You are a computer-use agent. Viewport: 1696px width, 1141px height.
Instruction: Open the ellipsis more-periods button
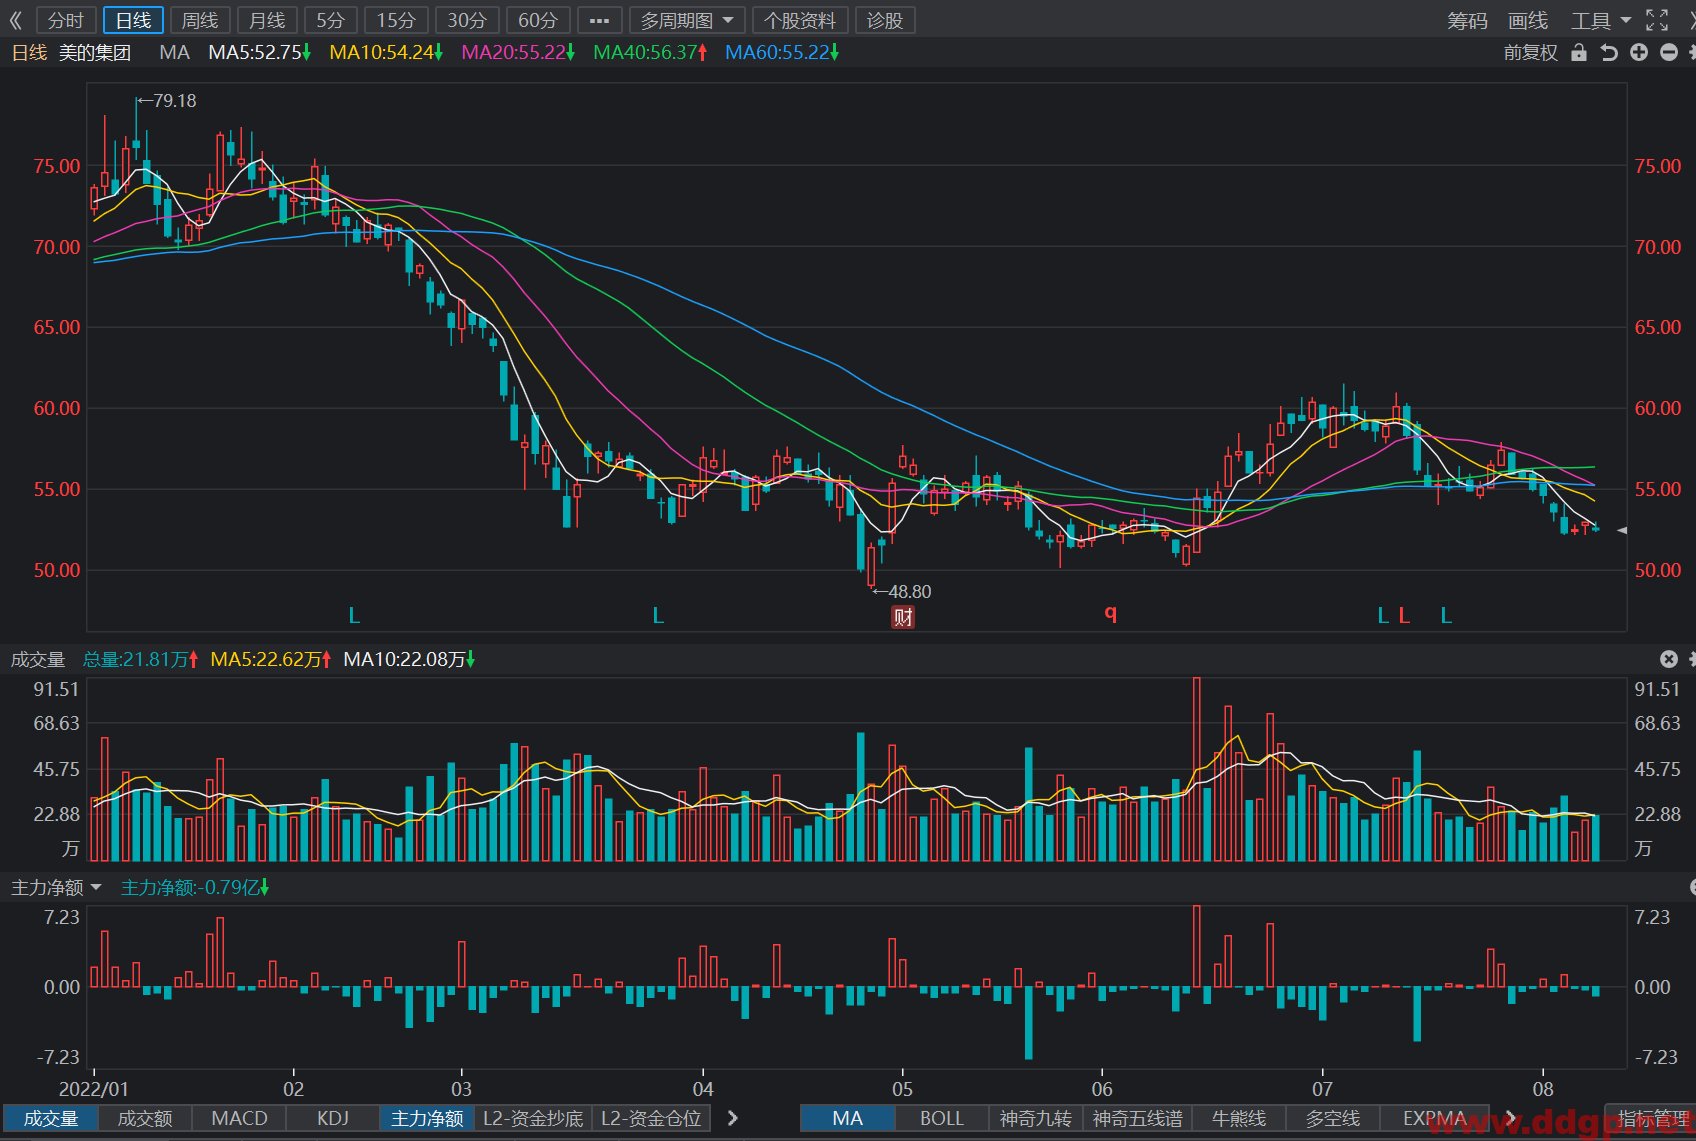[x=600, y=20]
